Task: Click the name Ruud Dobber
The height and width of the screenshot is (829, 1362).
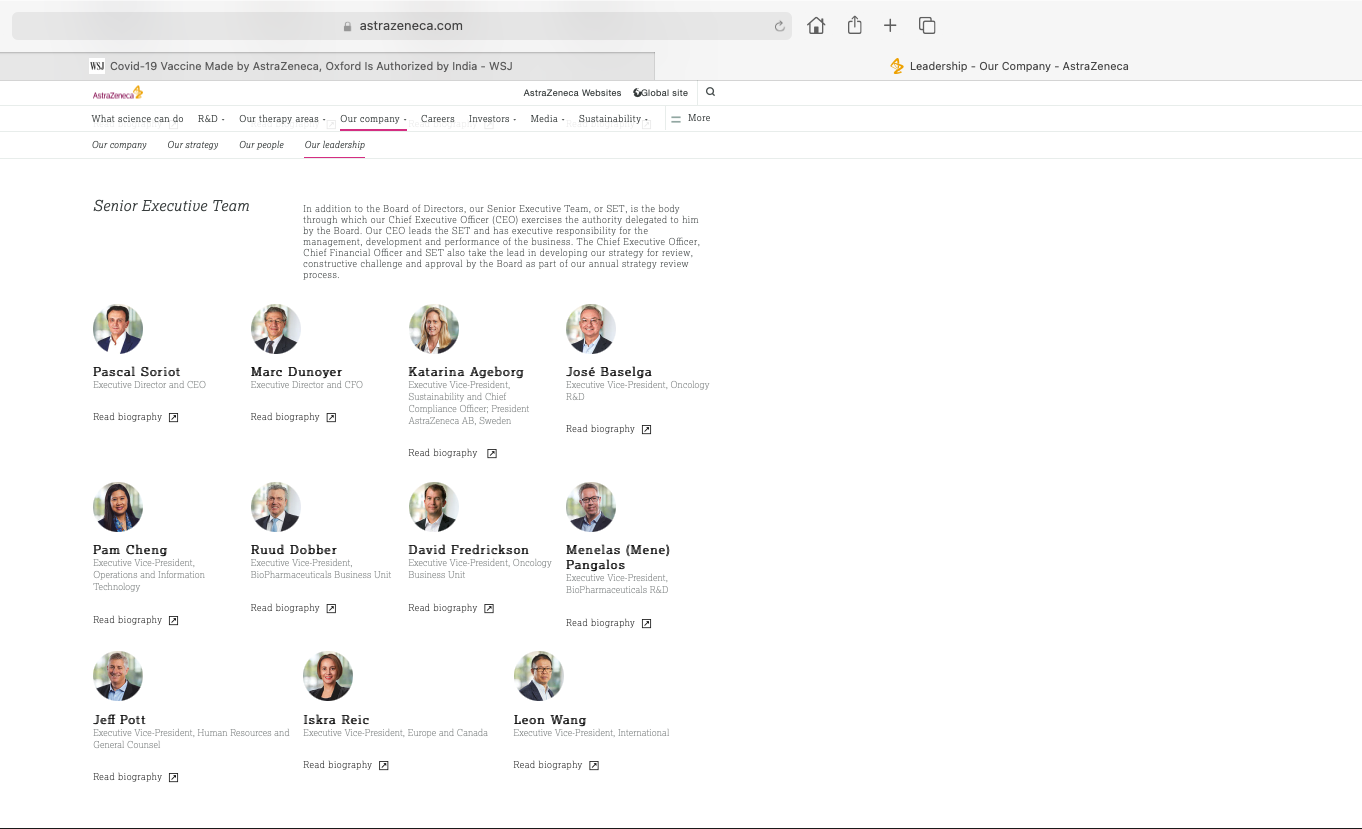Action: 294,550
